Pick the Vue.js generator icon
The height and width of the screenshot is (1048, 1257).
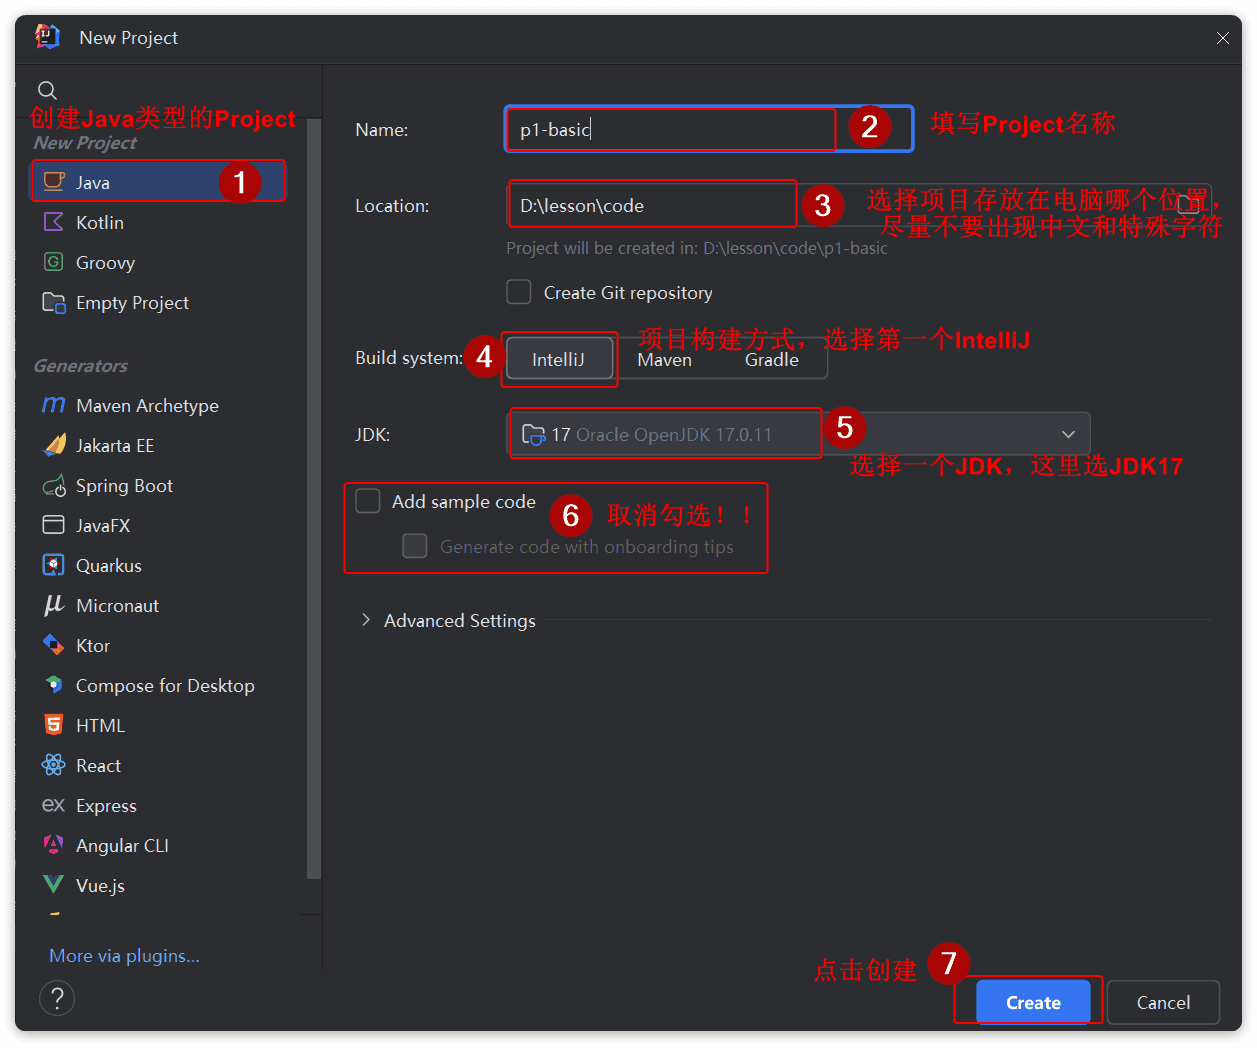(x=54, y=885)
